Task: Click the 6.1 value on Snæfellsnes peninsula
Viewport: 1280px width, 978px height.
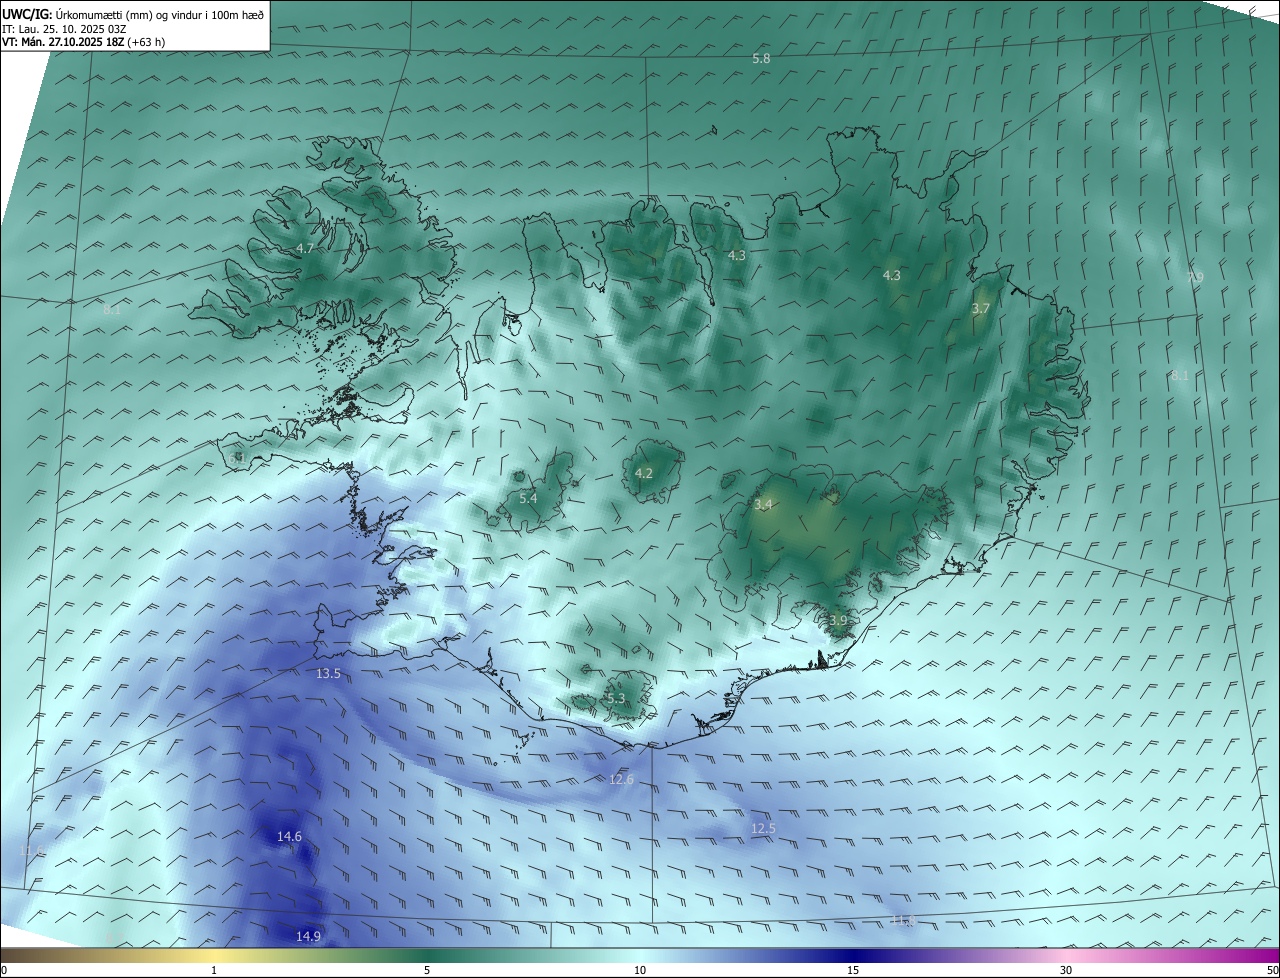Action: pos(236,458)
